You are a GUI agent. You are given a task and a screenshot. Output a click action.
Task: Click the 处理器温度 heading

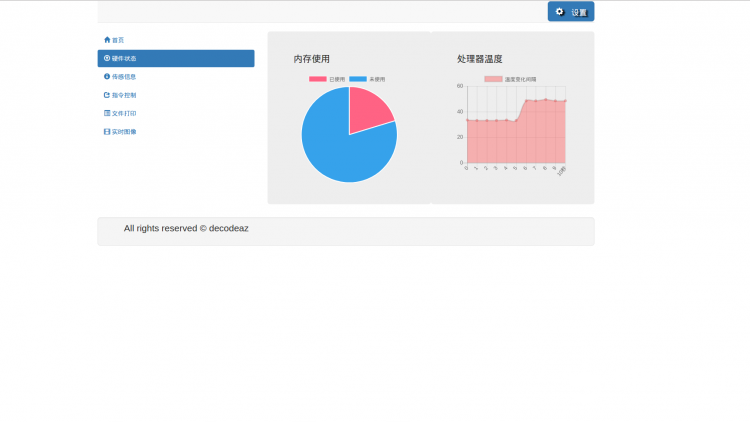click(480, 59)
